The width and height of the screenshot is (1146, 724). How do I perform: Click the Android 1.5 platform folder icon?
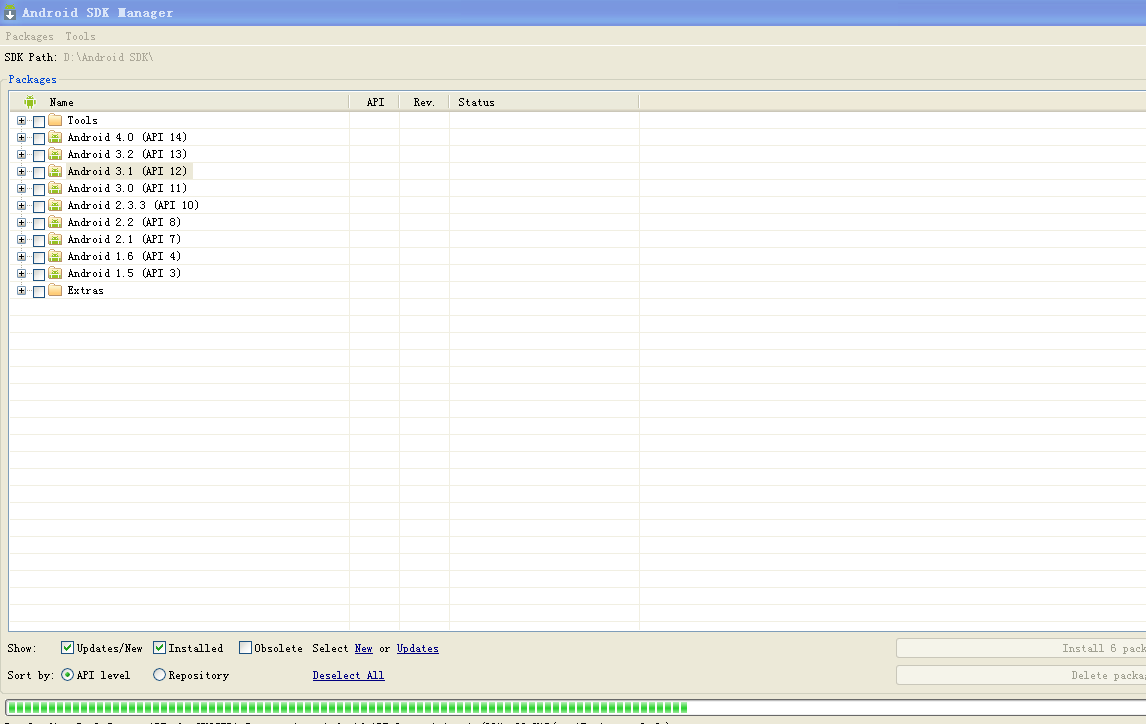55,273
